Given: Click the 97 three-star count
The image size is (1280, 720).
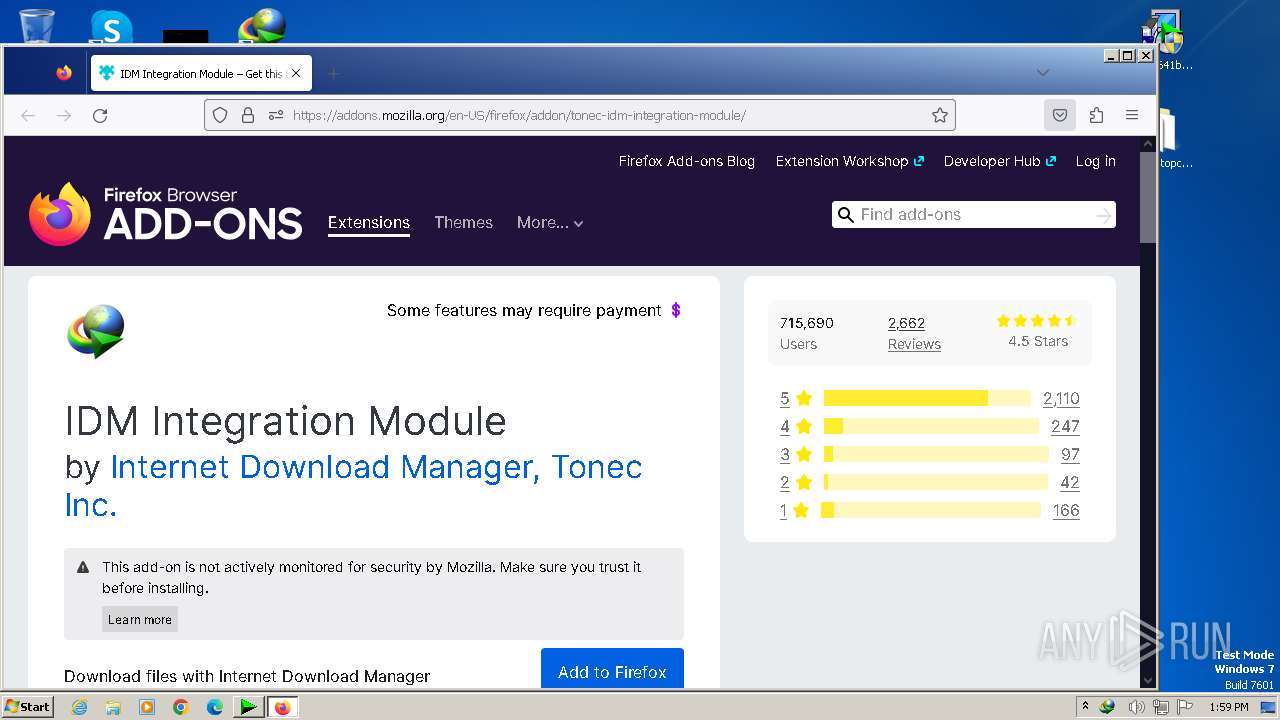Looking at the screenshot, I should [x=1070, y=454].
